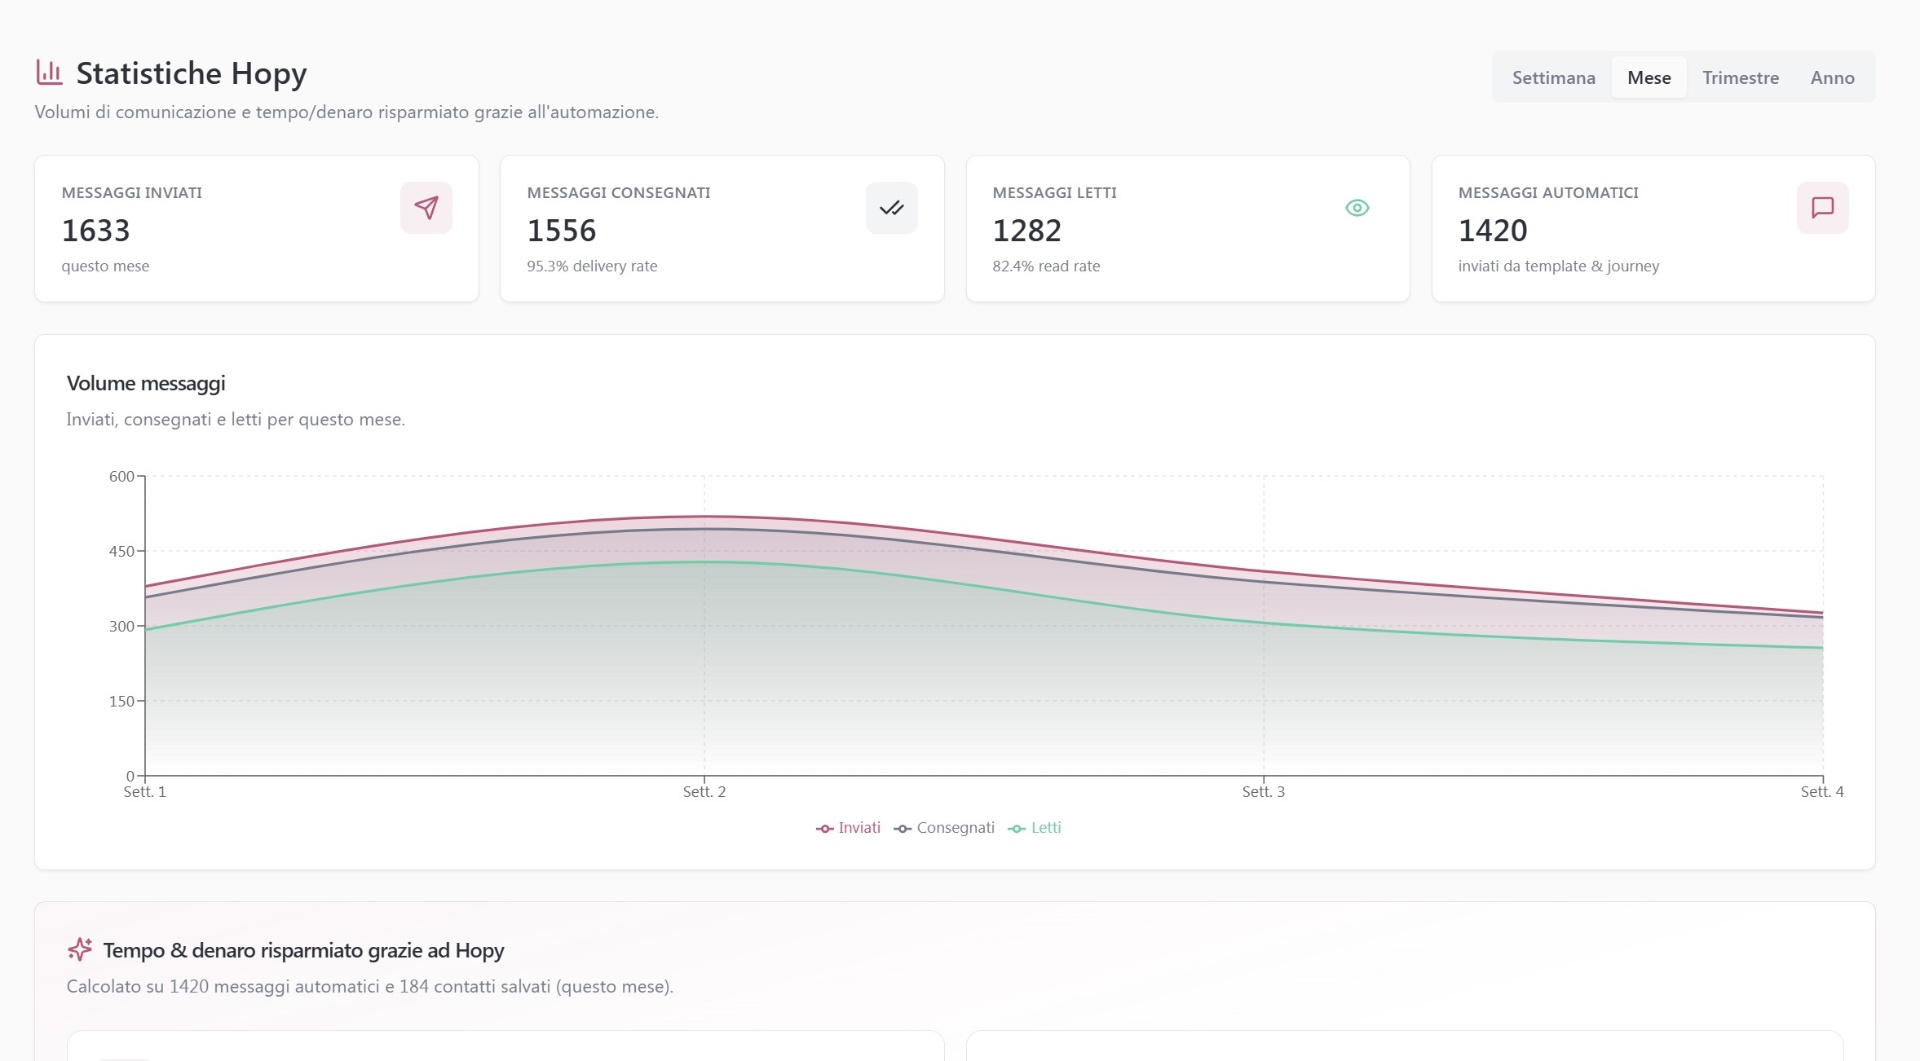1920x1061 pixels.
Task: Switch to the Settimana period tab
Action: coord(1553,77)
